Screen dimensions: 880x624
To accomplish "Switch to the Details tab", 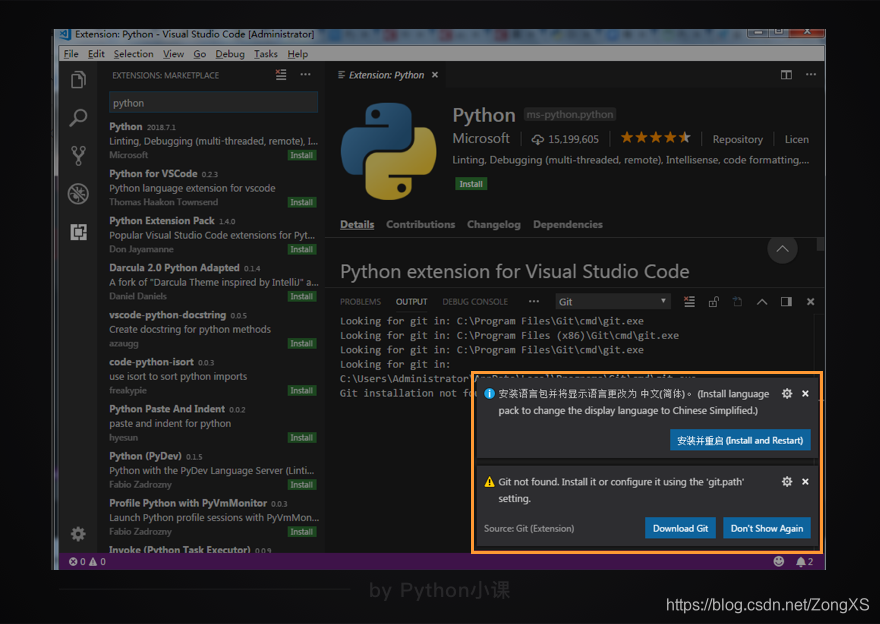I will [x=357, y=224].
